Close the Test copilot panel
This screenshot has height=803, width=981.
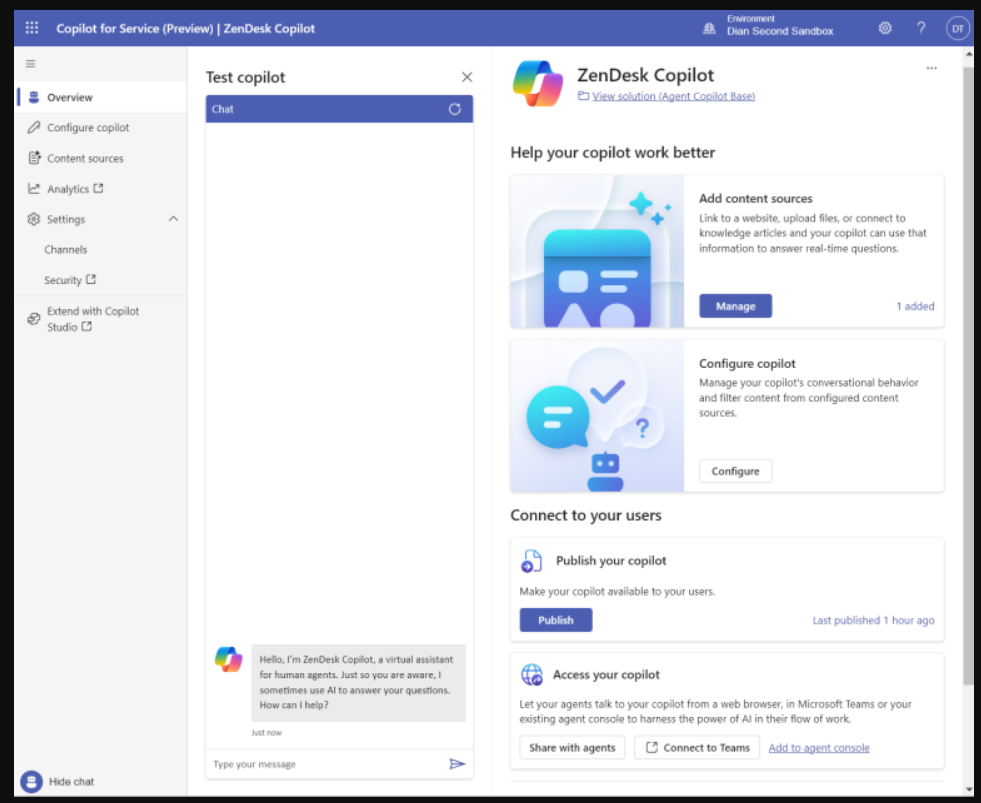pyautogui.click(x=467, y=77)
